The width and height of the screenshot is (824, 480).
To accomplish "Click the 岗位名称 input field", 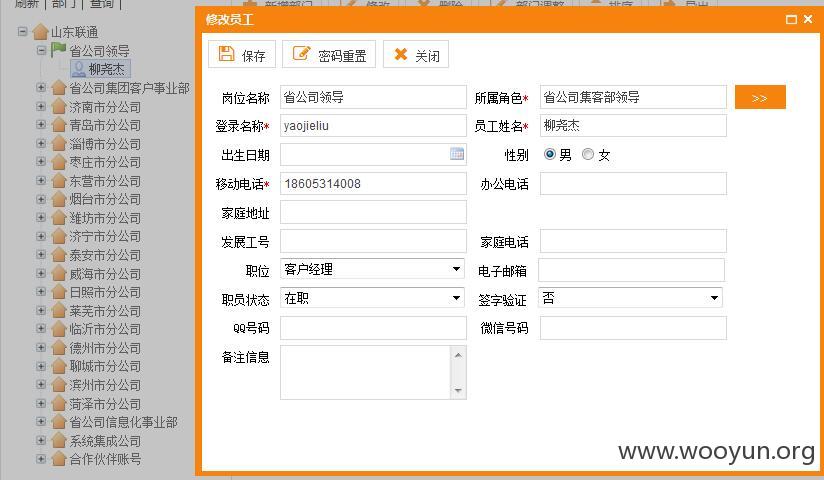I will (373, 97).
